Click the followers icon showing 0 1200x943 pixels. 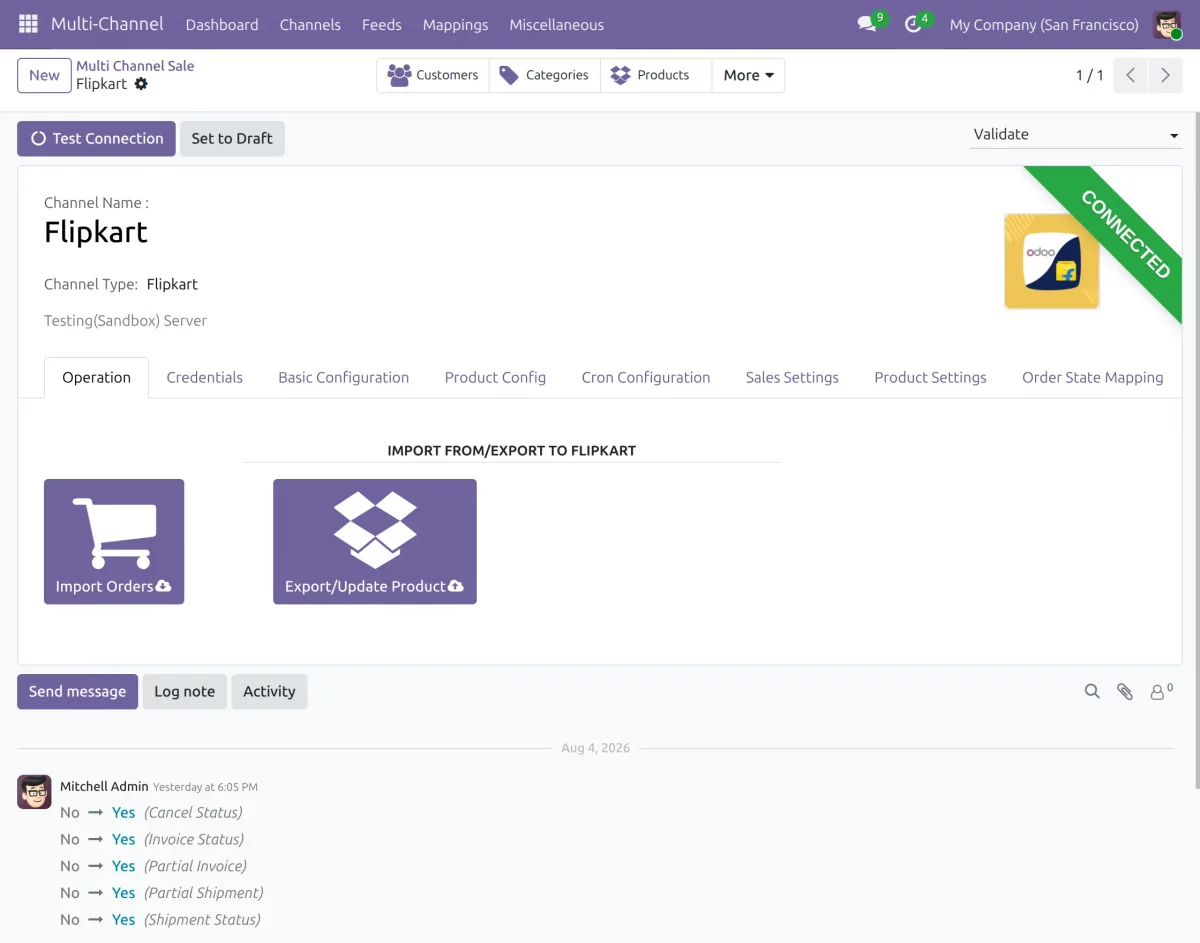(x=1160, y=691)
